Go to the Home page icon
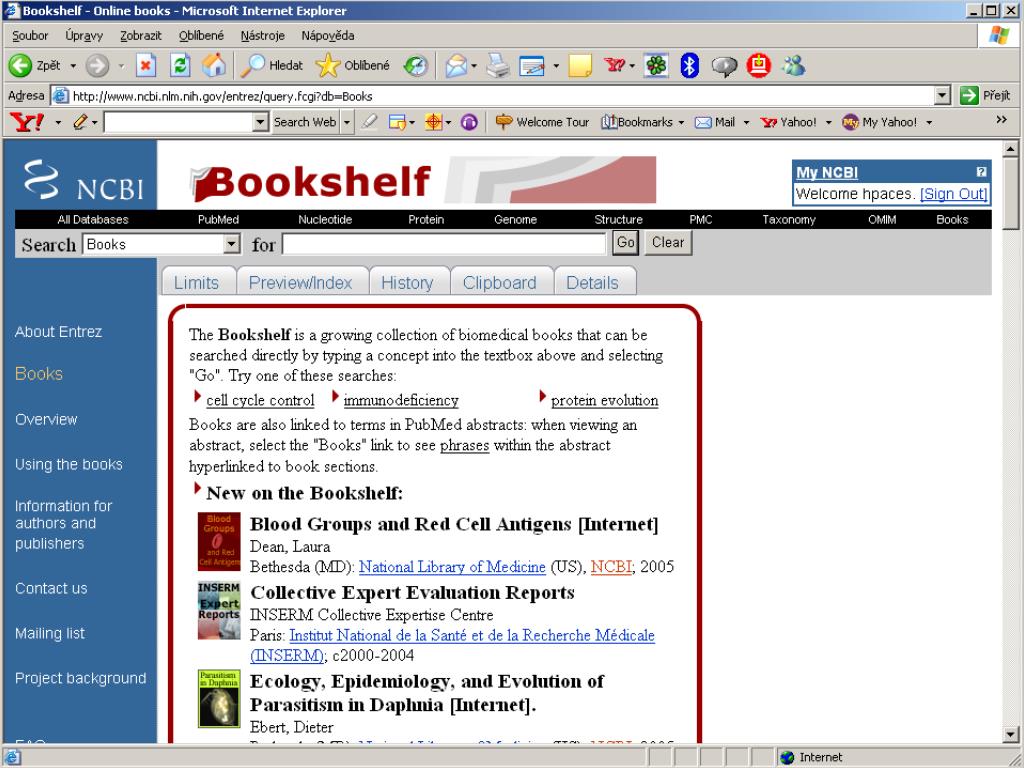This screenshot has width=1024, height=768. 213,65
